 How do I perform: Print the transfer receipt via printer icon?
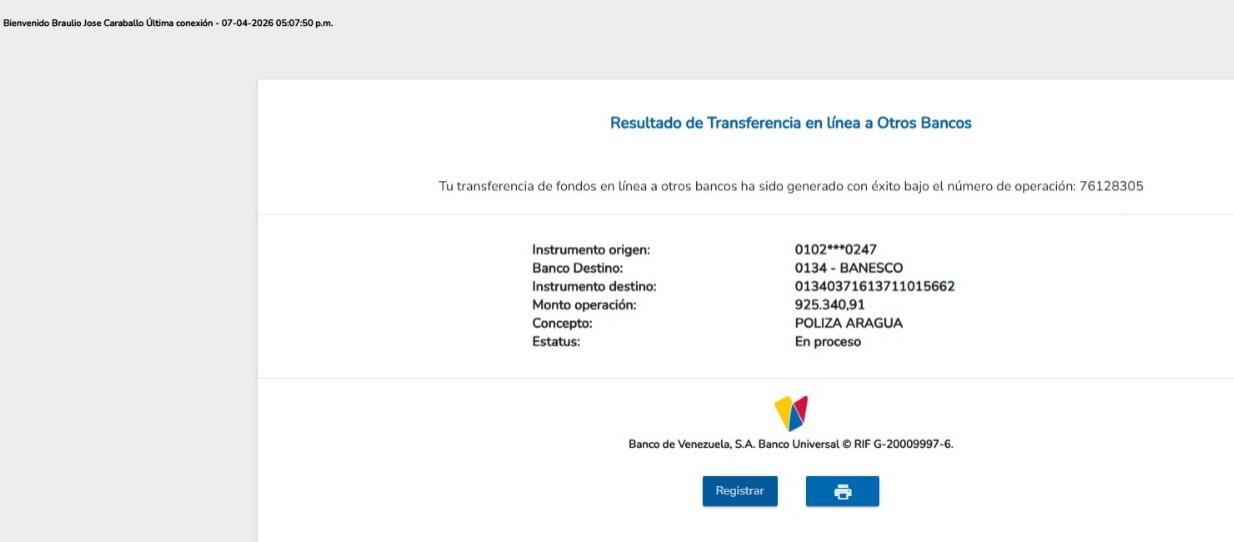(842, 491)
